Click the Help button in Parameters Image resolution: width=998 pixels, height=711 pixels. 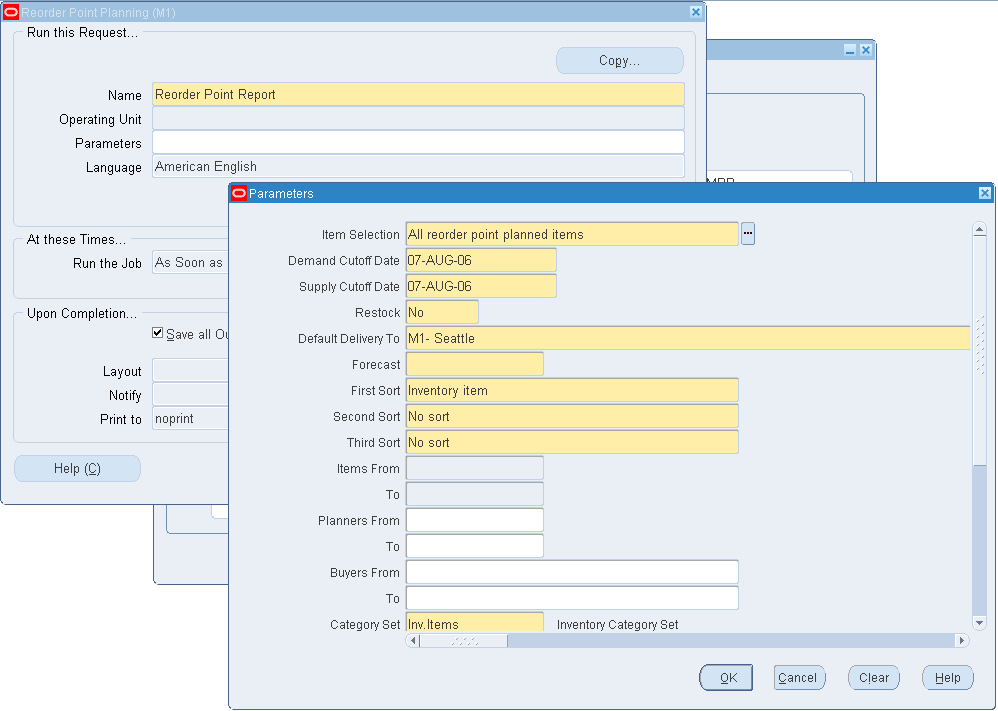948,677
